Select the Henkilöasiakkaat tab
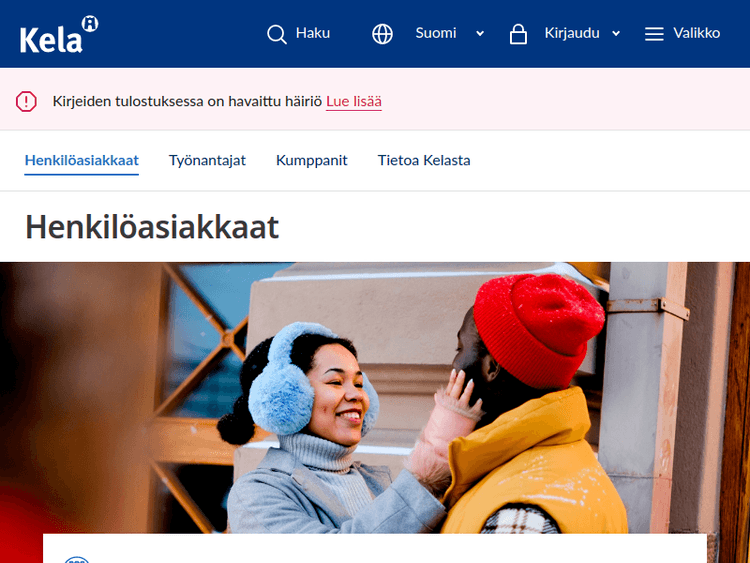The image size is (750, 563). pos(82,160)
